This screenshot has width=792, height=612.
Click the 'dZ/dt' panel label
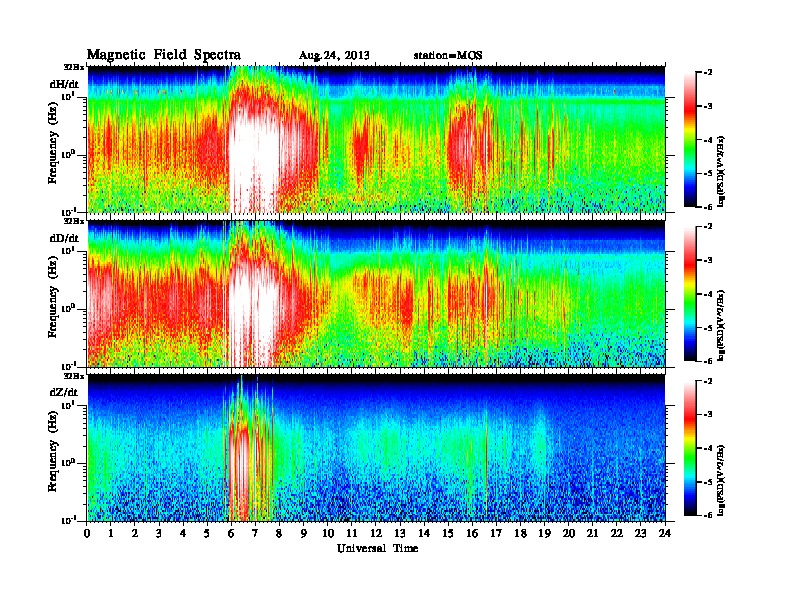[x=64, y=392]
